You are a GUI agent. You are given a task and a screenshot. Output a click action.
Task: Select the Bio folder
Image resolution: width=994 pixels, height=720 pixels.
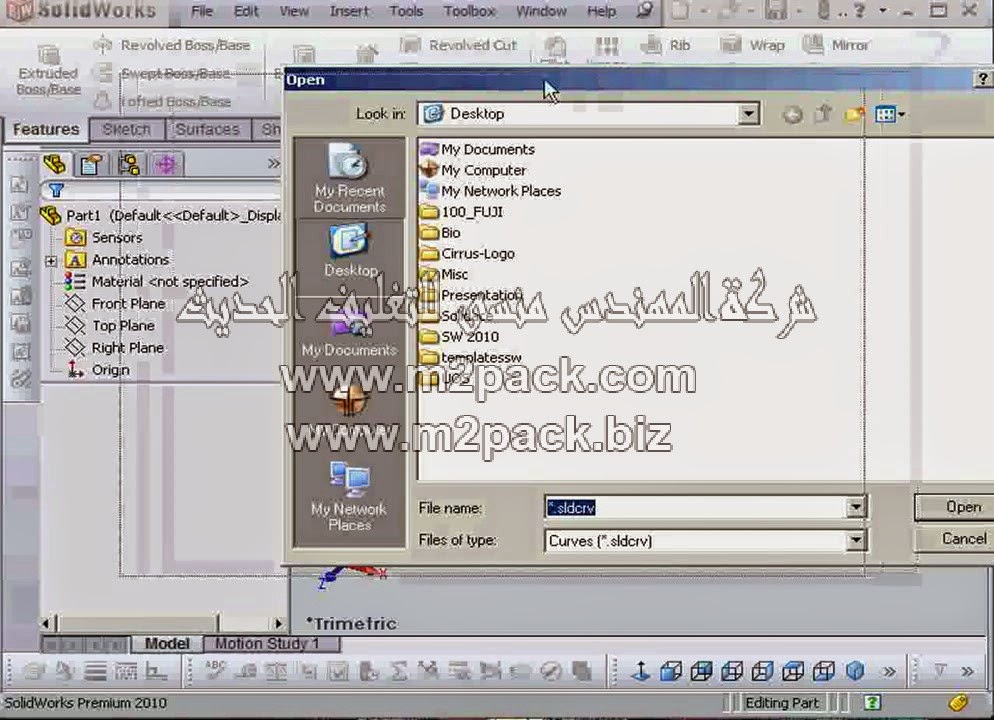(x=441, y=233)
